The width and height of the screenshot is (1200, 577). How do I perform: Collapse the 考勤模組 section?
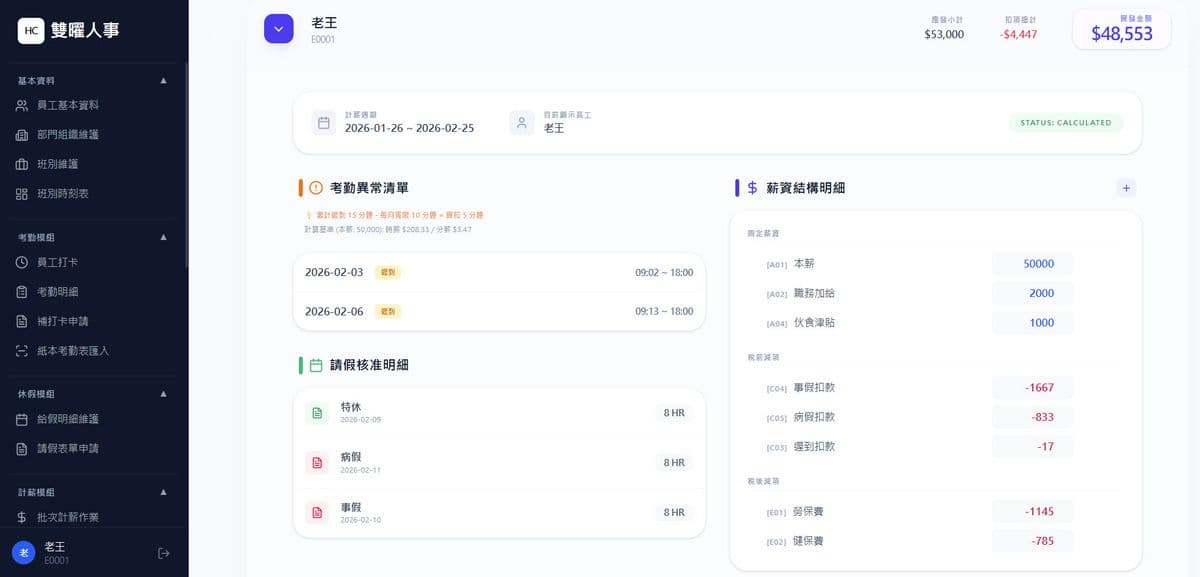[166, 237]
